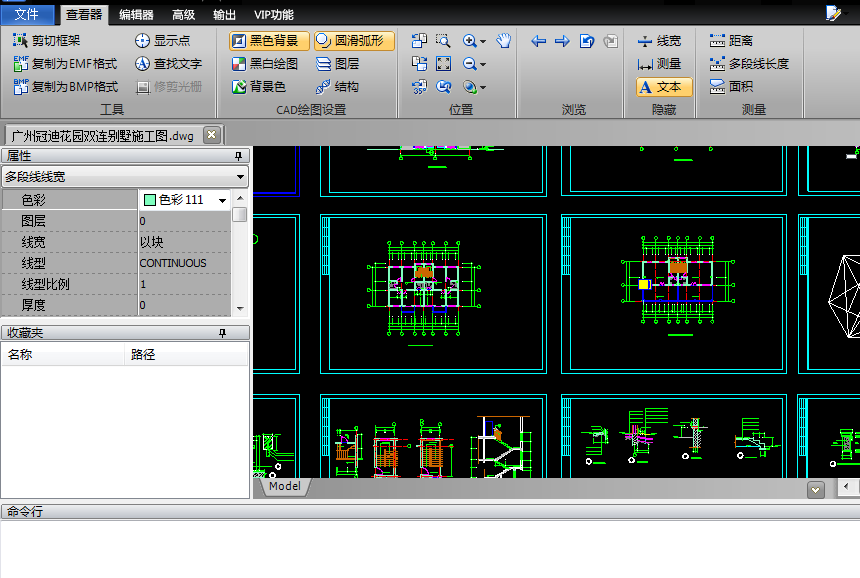Click the zoom out magnifier icon
The width and height of the screenshot is (860, 578).
[469, 64]
